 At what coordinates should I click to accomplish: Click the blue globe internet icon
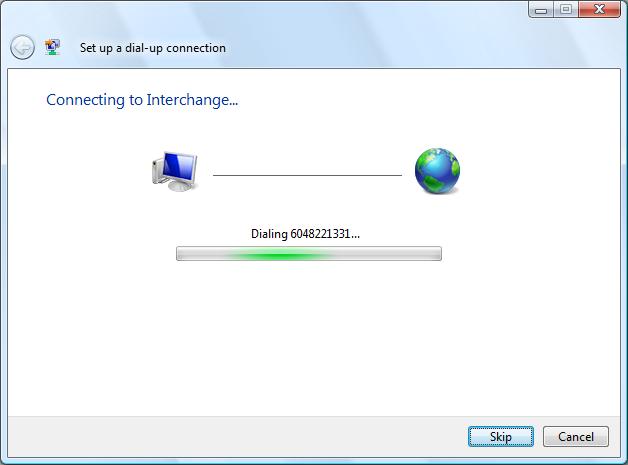coord(437,171)
